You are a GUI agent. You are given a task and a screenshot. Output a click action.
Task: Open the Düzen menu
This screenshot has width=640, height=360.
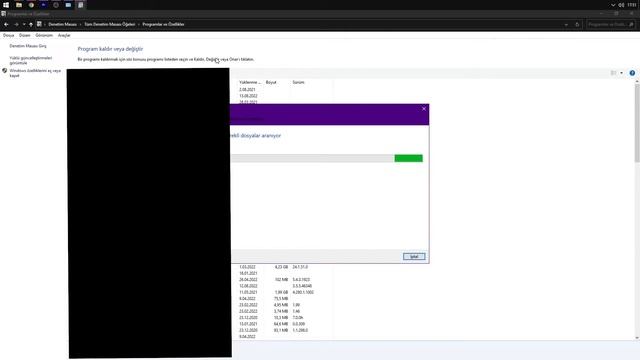pyautogui.click(x=24, y=36)
